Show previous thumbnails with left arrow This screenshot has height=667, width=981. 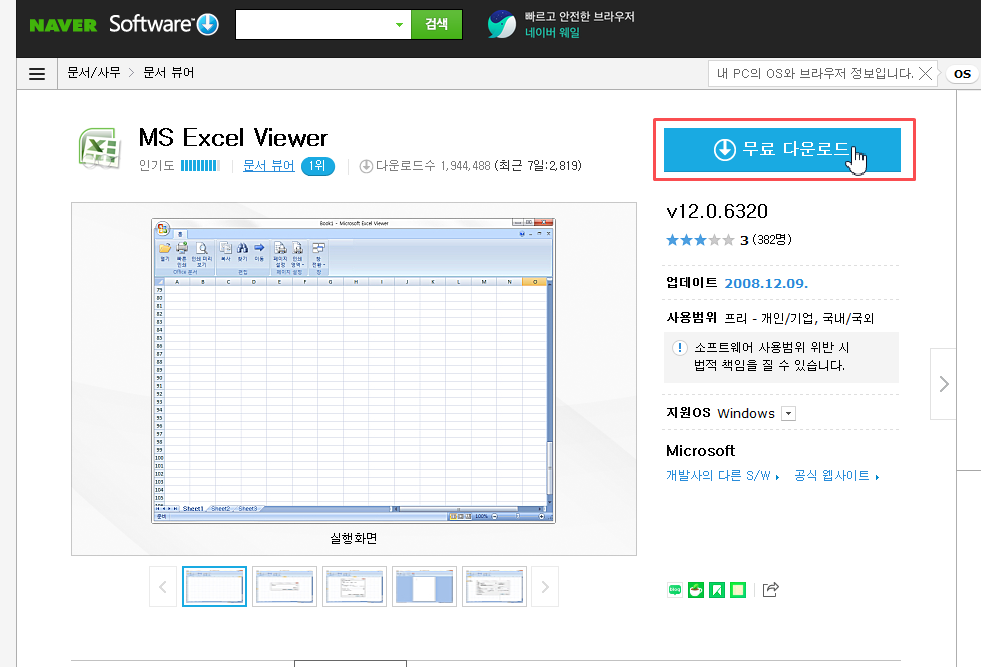coord(163,587)
